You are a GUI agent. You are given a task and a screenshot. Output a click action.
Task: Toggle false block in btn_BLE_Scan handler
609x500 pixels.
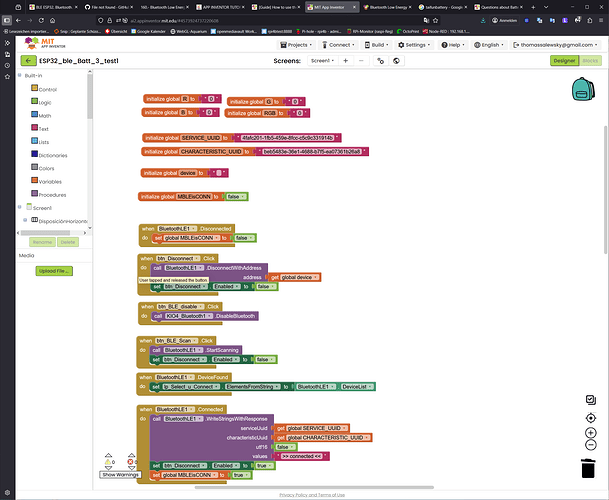click(x=266, y=359)
